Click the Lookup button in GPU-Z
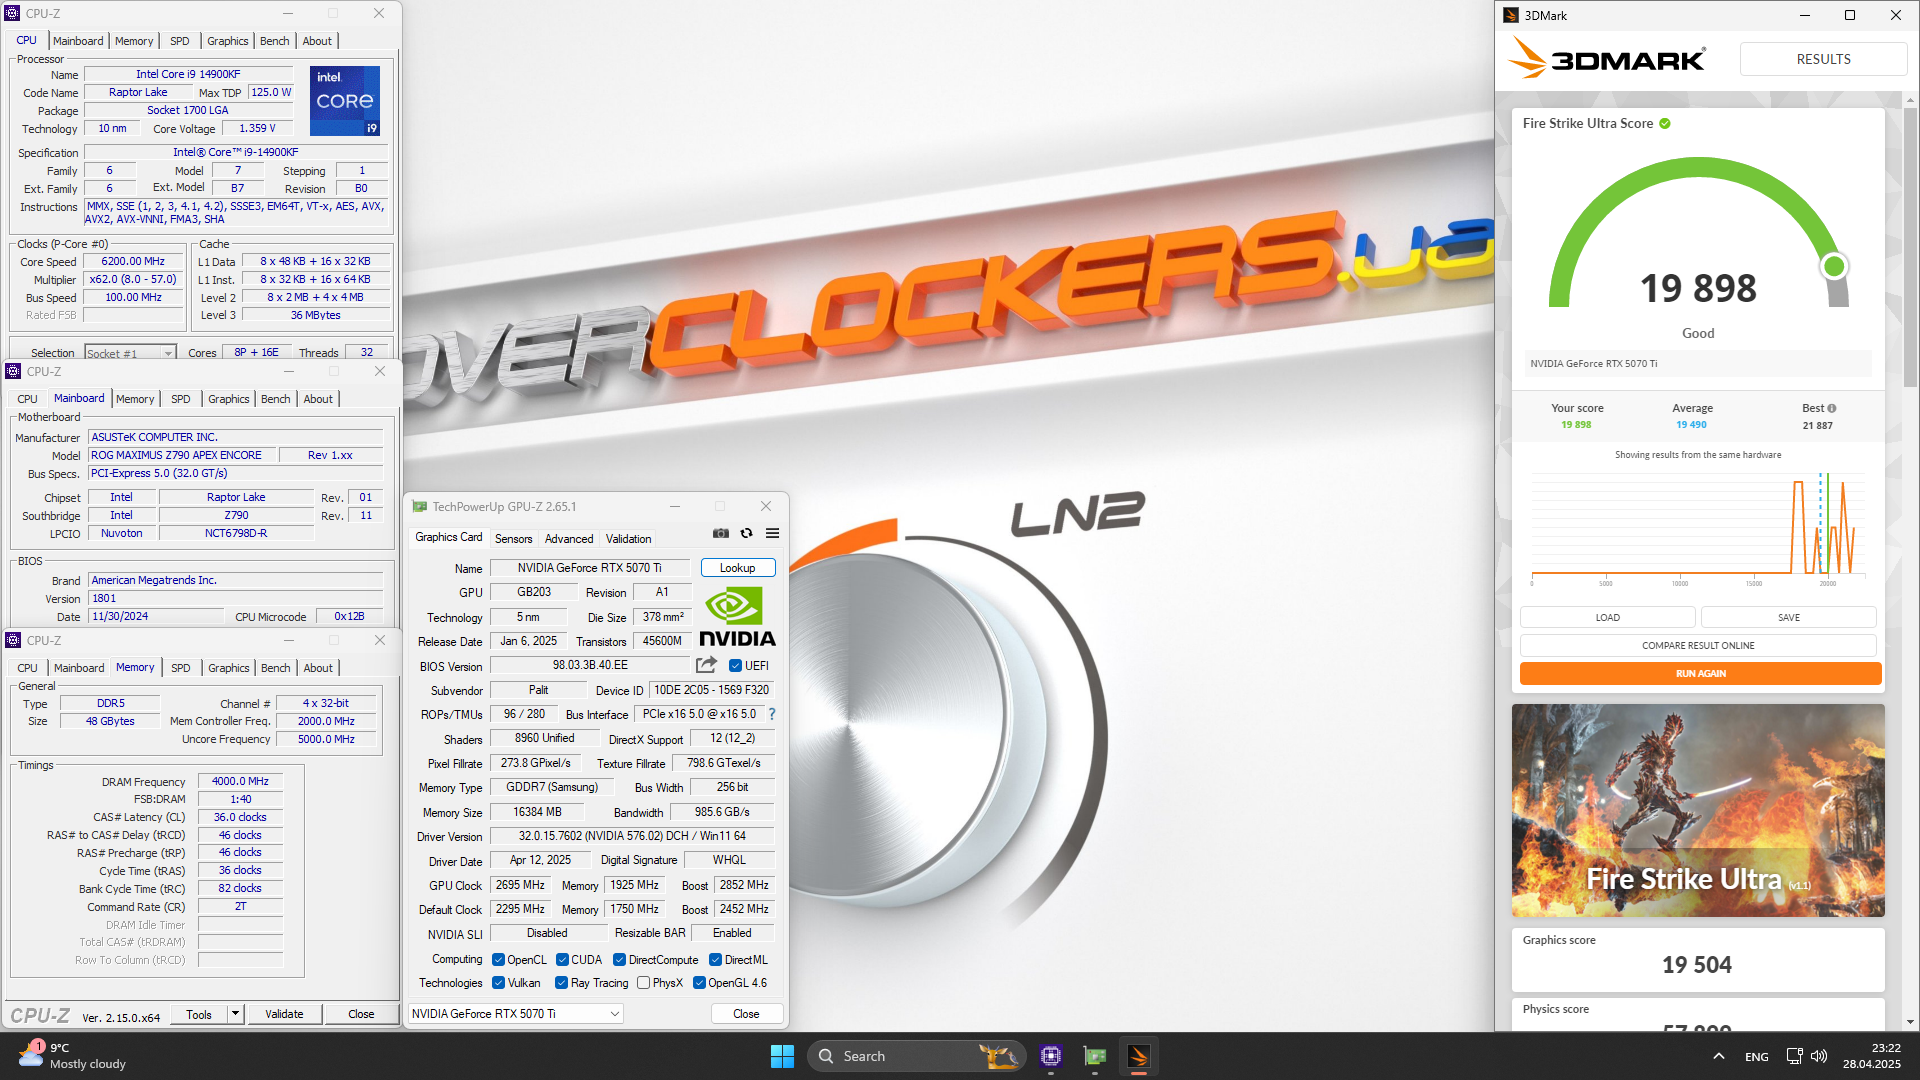Image resolution: width=1920 pixels, height=1080 pixels. (738, 568)
